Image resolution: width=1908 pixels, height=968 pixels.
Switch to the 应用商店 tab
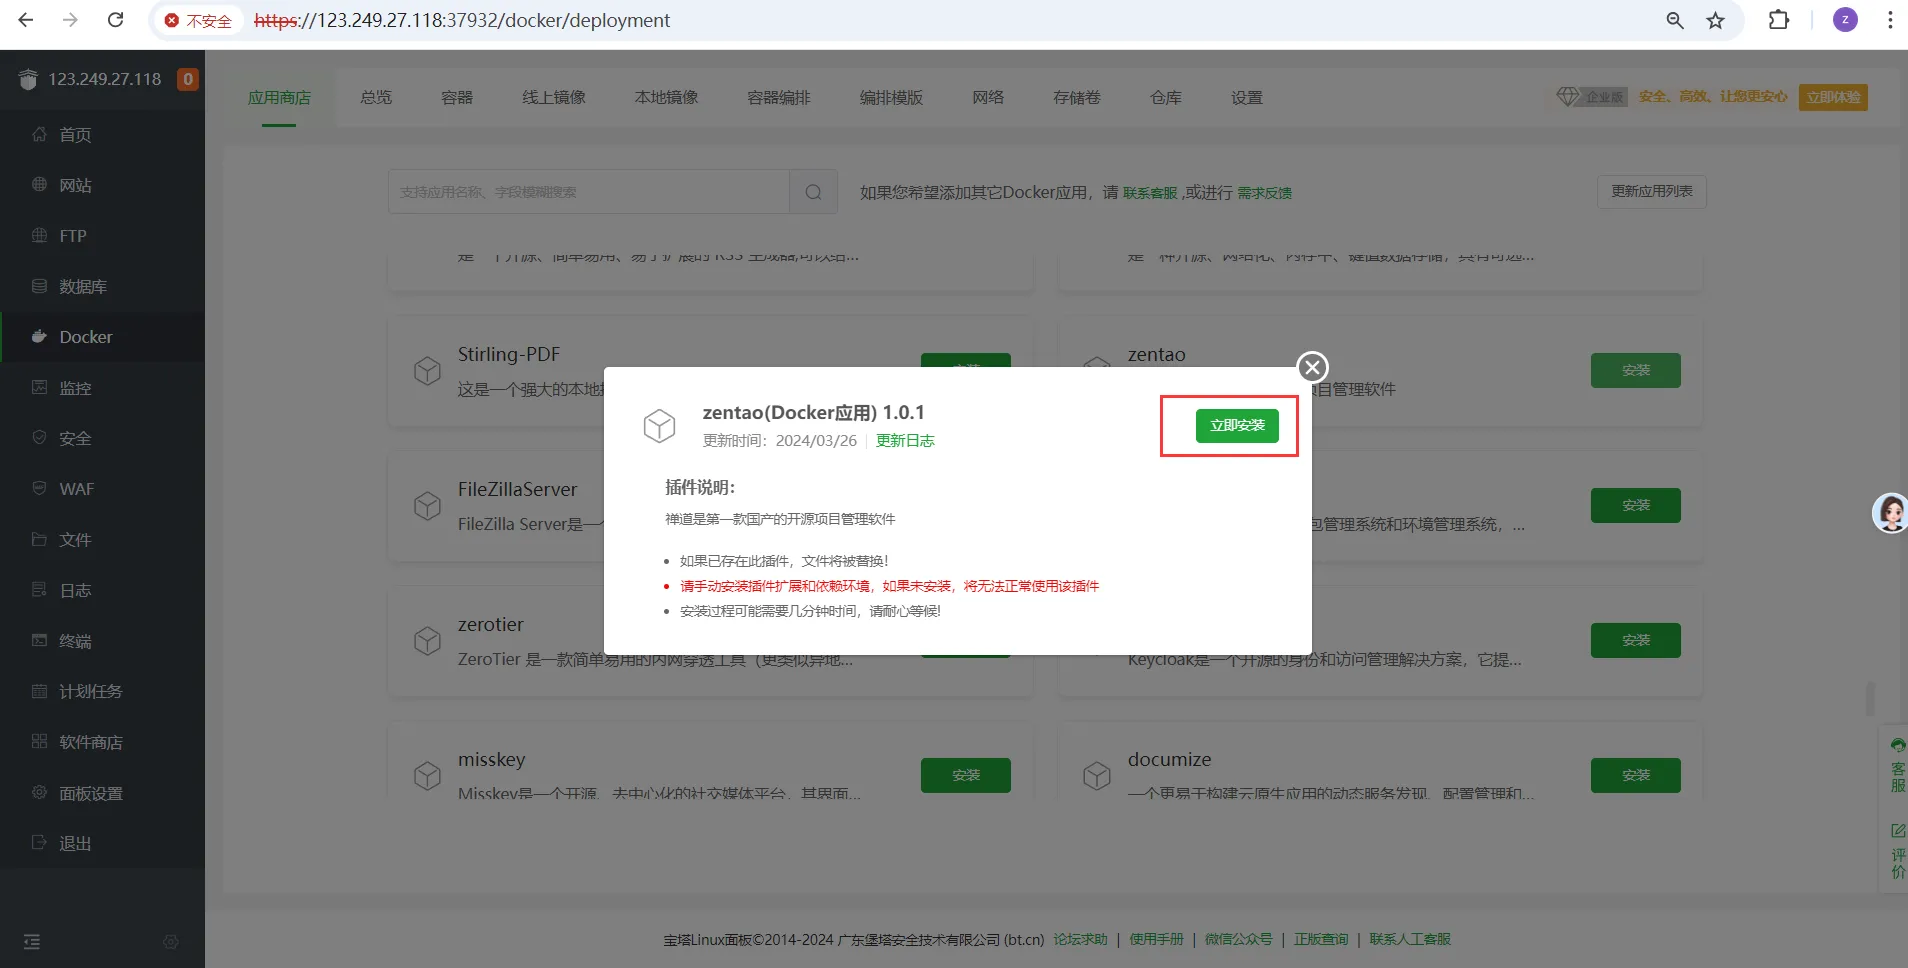(279, 98)
